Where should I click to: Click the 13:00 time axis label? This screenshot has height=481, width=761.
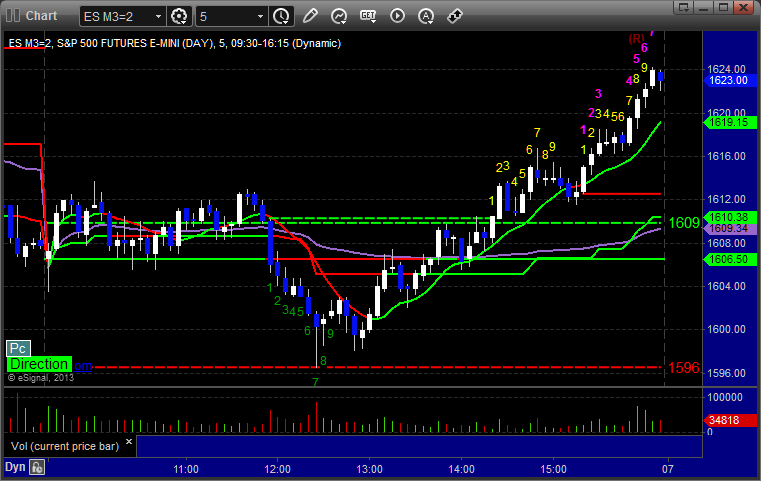point(369,469)
